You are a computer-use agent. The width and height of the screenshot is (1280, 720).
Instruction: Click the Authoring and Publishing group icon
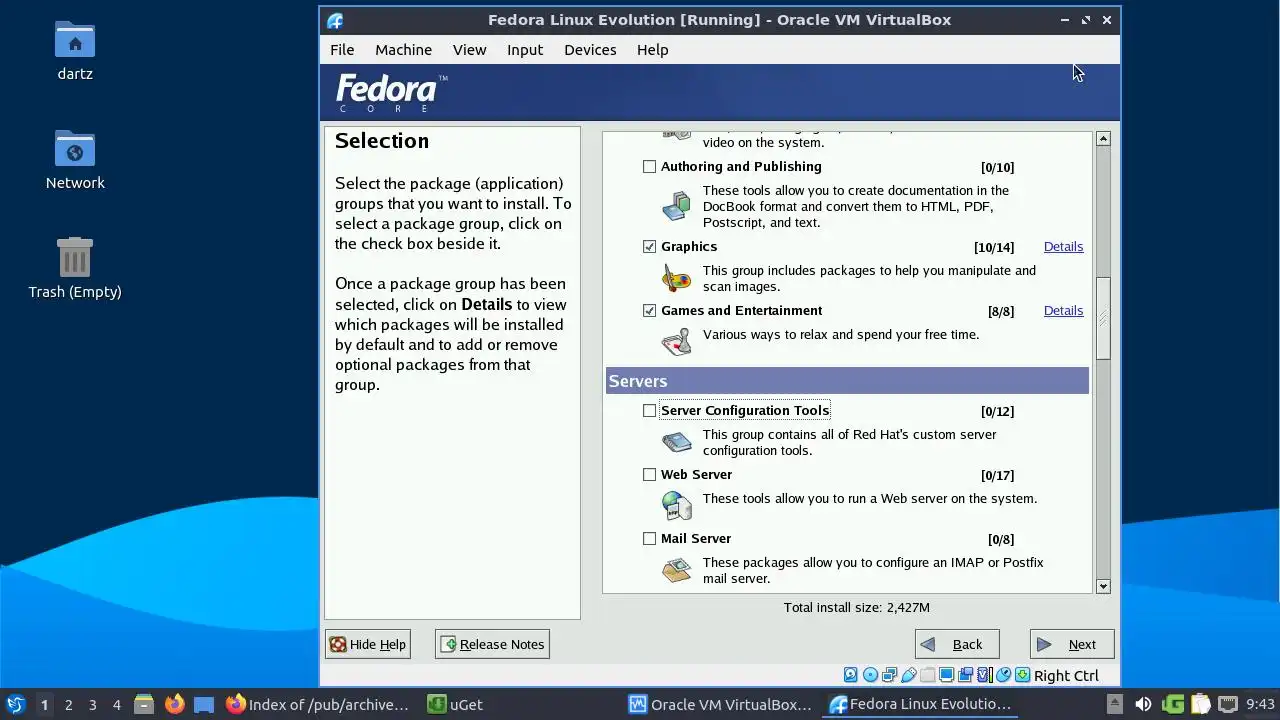pyautogui.click(x=677, y=206)
